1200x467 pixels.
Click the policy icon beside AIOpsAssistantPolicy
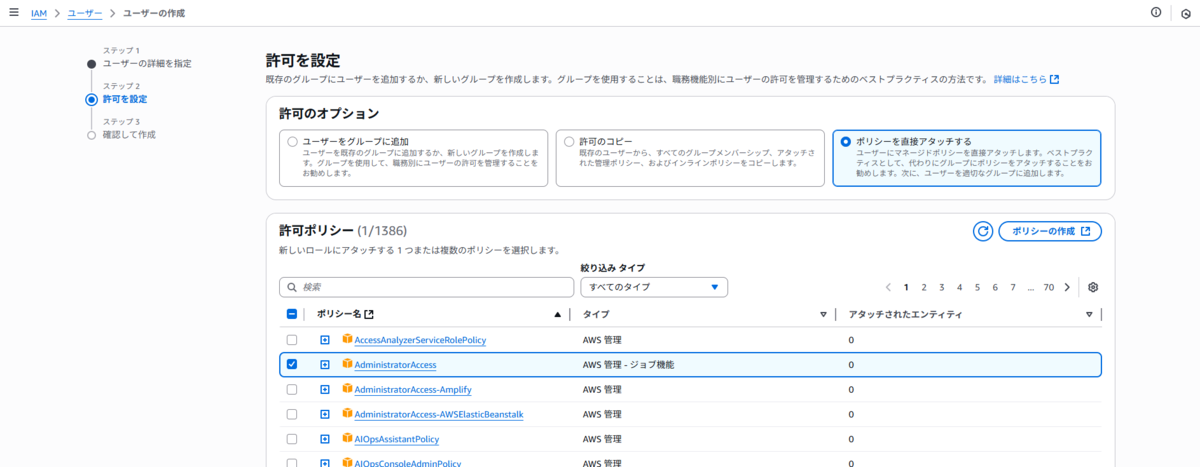pyautogui.click(x=348, y=438)
